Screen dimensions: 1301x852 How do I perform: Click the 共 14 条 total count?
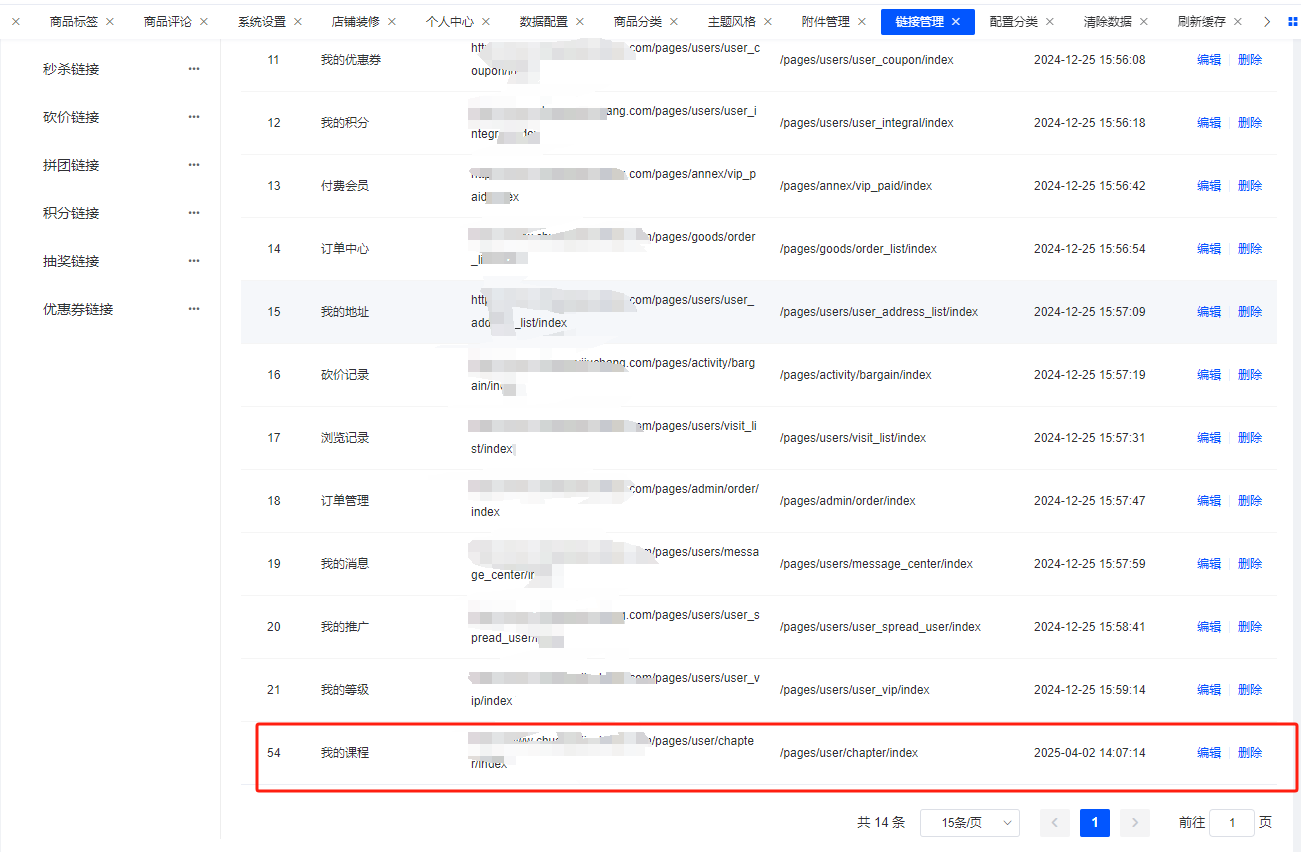click(881, 823)
